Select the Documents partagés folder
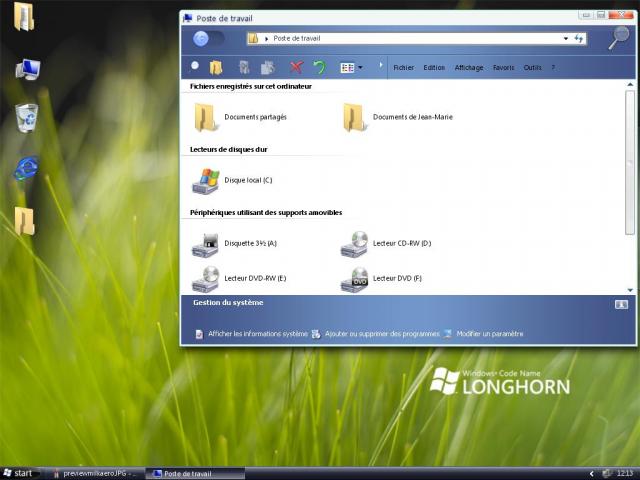Screen dimensions: 640x480 (240, 117)
